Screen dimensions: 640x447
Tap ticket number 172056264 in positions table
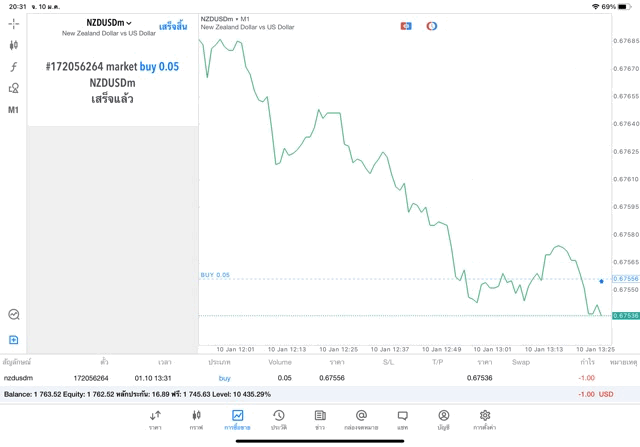pos(91,378)
